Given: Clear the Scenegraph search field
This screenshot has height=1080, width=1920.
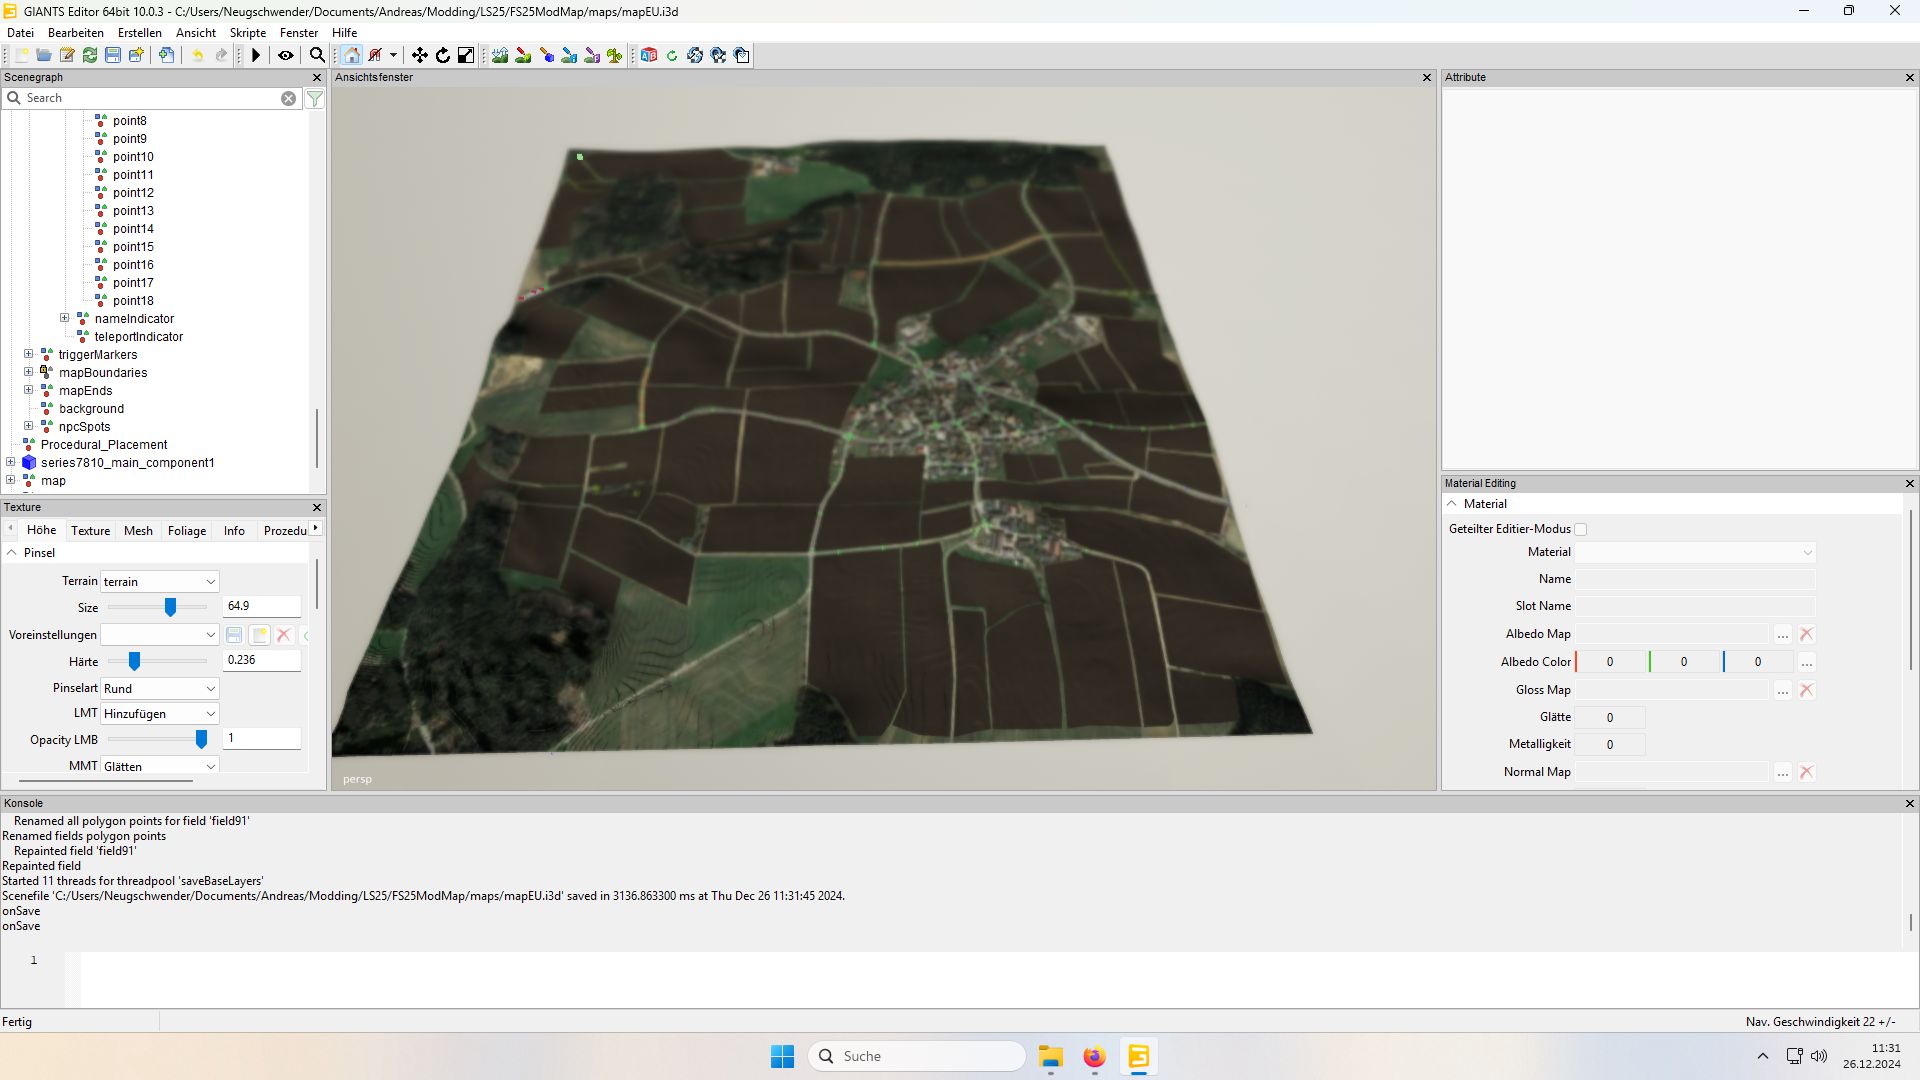Looking at the screenshot, I should [288, 98].
